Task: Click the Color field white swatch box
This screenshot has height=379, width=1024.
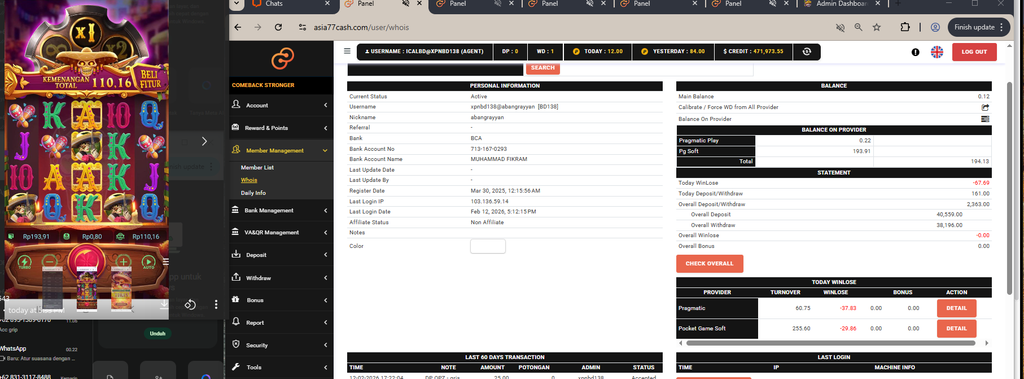Action: click(488, 246)
